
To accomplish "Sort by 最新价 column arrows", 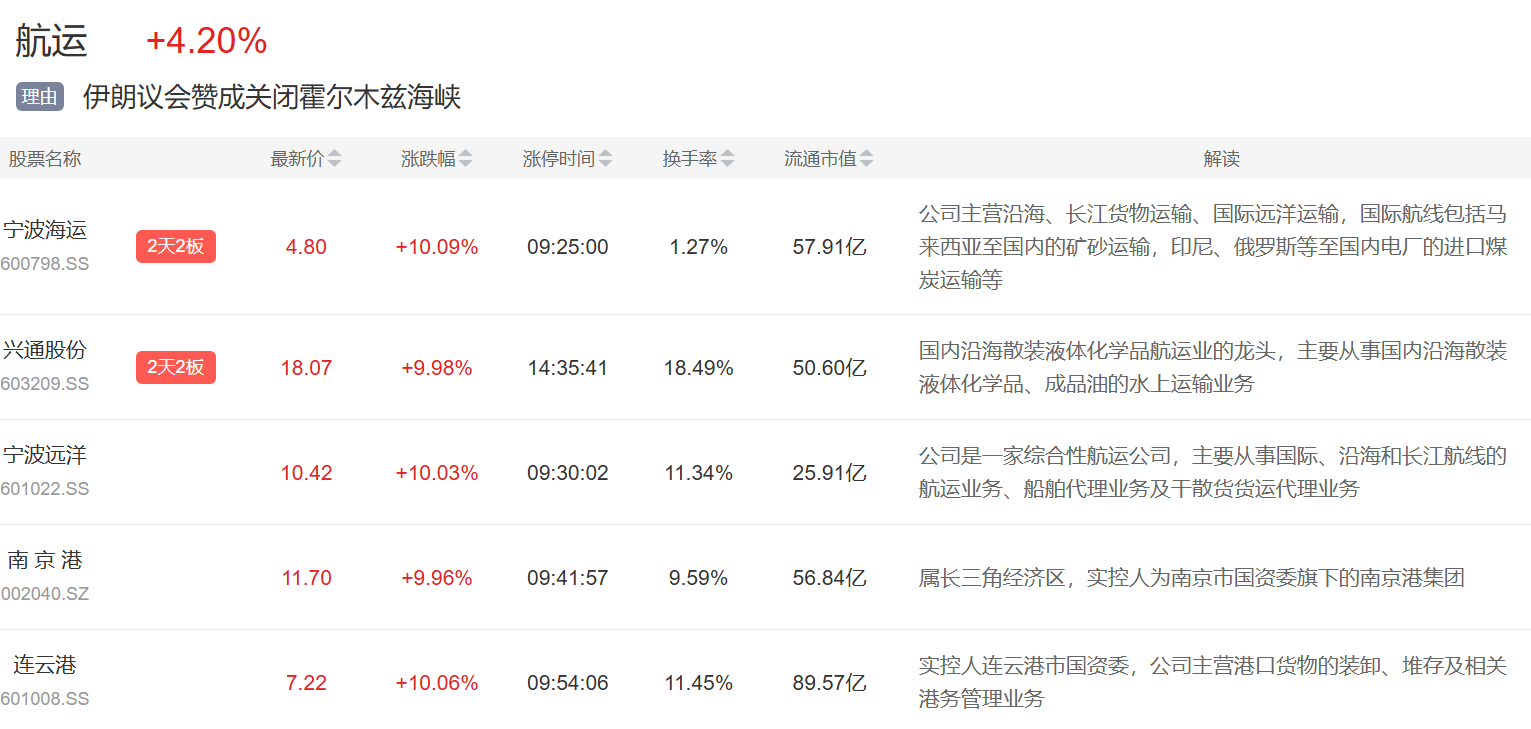I will tap(334, 159).
